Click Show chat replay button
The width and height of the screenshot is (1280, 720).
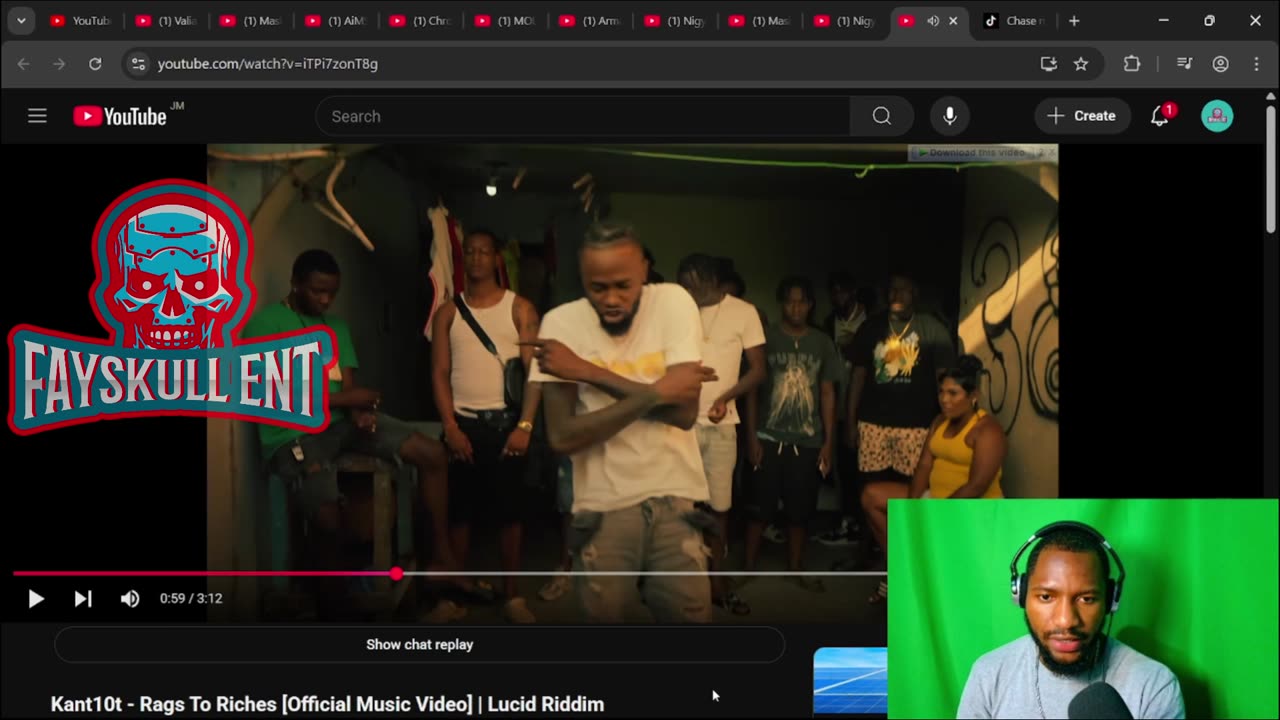pyautogui.click(x=419, y=645)
